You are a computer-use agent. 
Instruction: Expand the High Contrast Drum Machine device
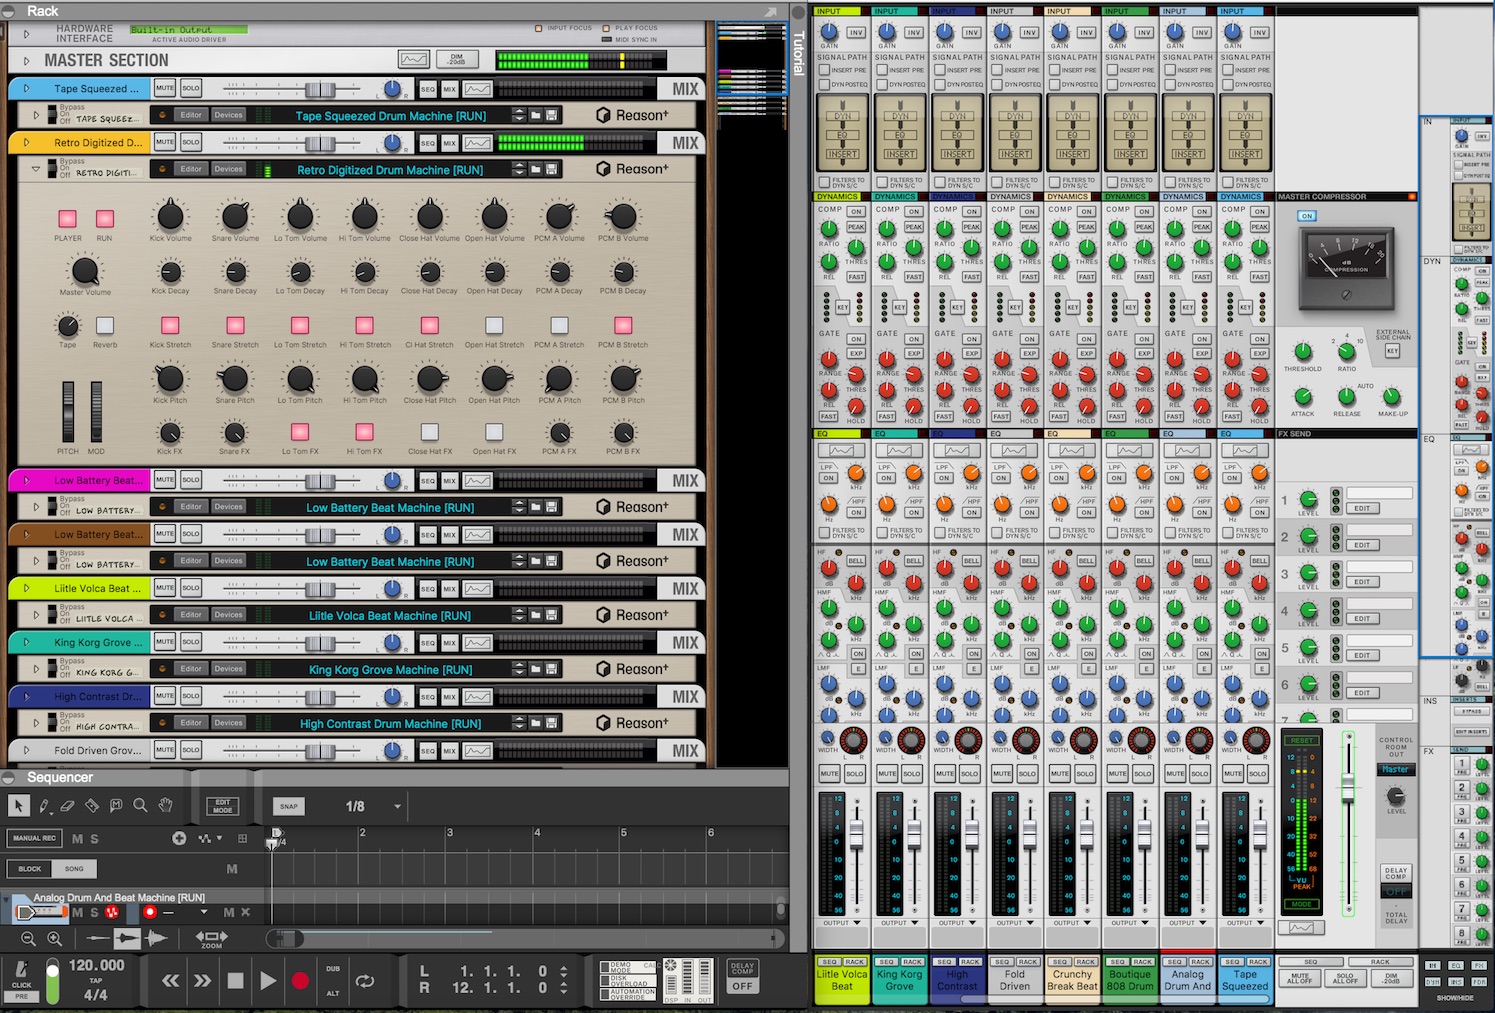37,723
